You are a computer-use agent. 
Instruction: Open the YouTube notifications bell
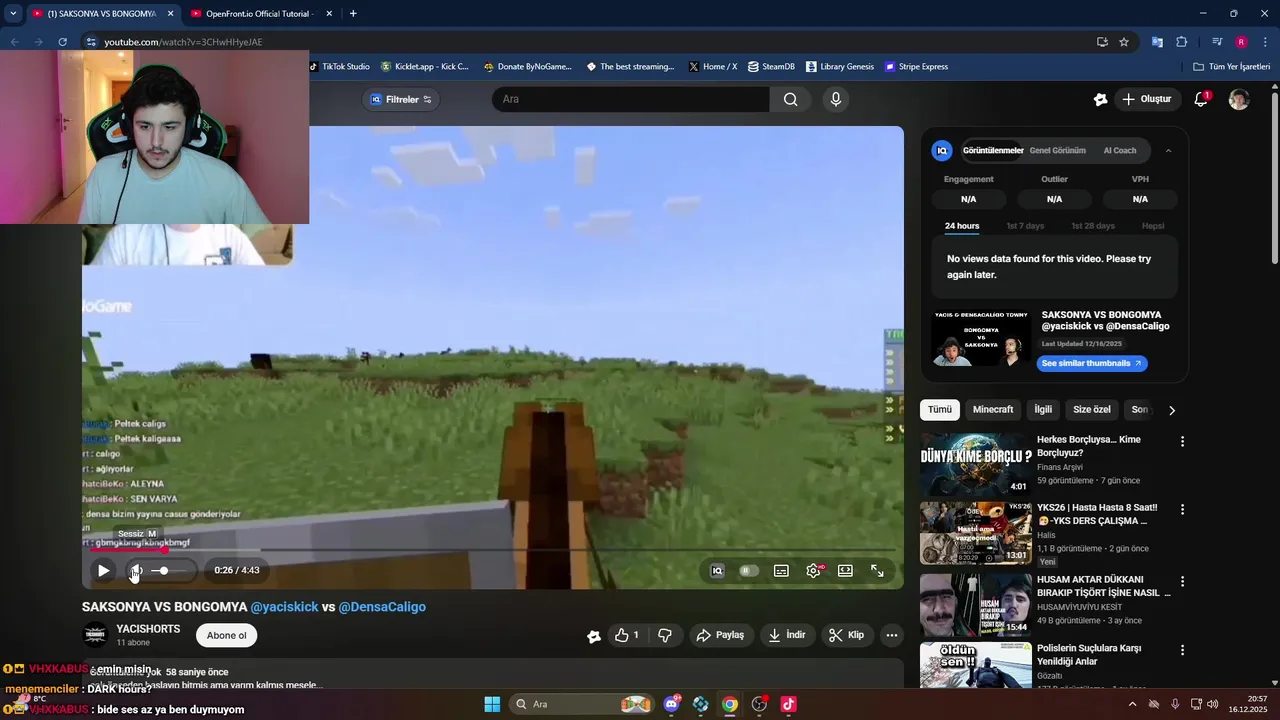click(1201, 99)
